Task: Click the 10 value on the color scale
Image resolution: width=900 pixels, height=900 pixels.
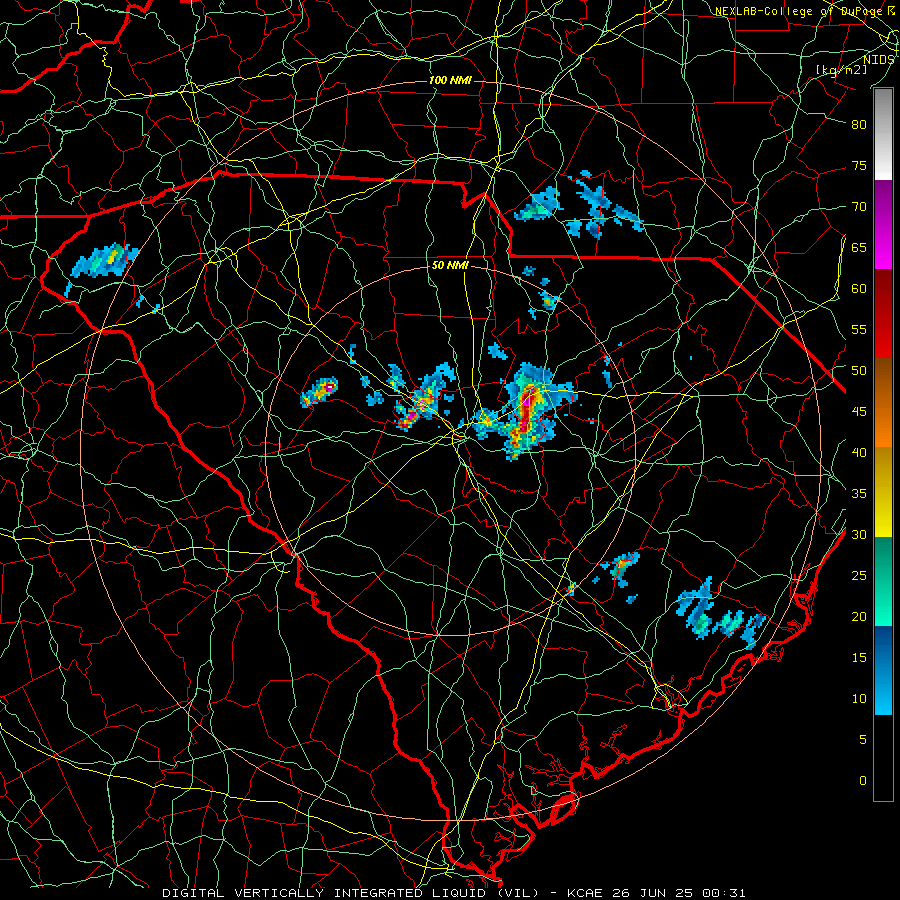Action: 859,699
